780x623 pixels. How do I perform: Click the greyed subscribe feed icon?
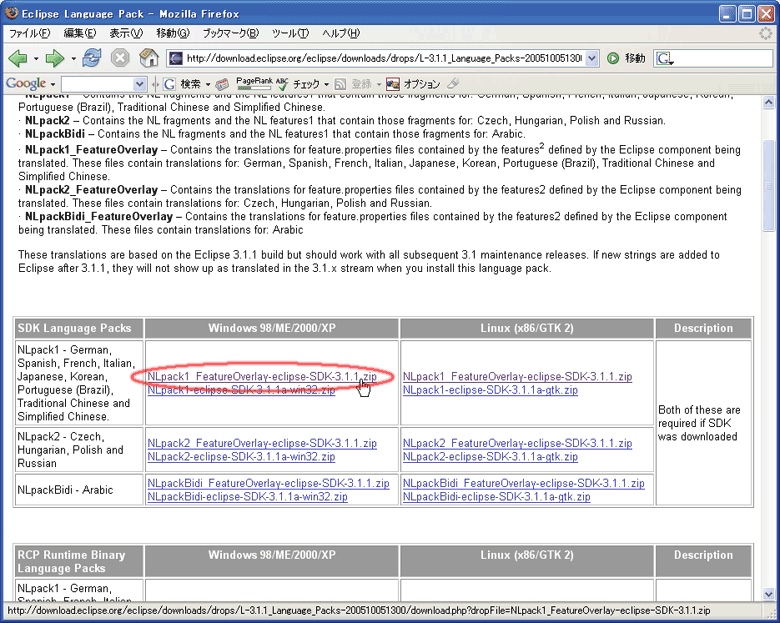click(x=340, y=84)
